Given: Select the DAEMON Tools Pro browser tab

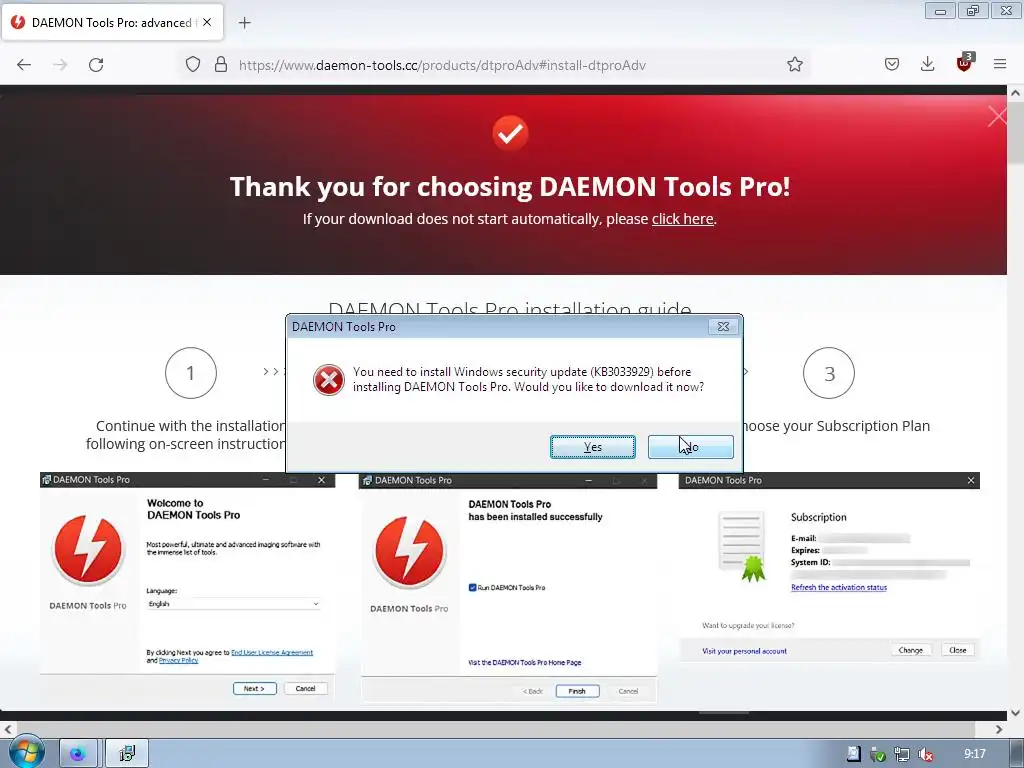Looking at the screenshot, I should 112,22.
